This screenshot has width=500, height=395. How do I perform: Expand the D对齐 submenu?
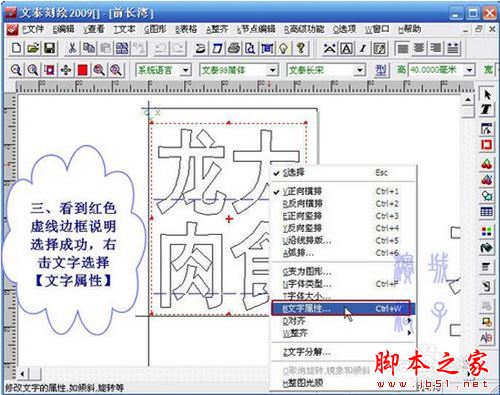click(x=343, y=321)
